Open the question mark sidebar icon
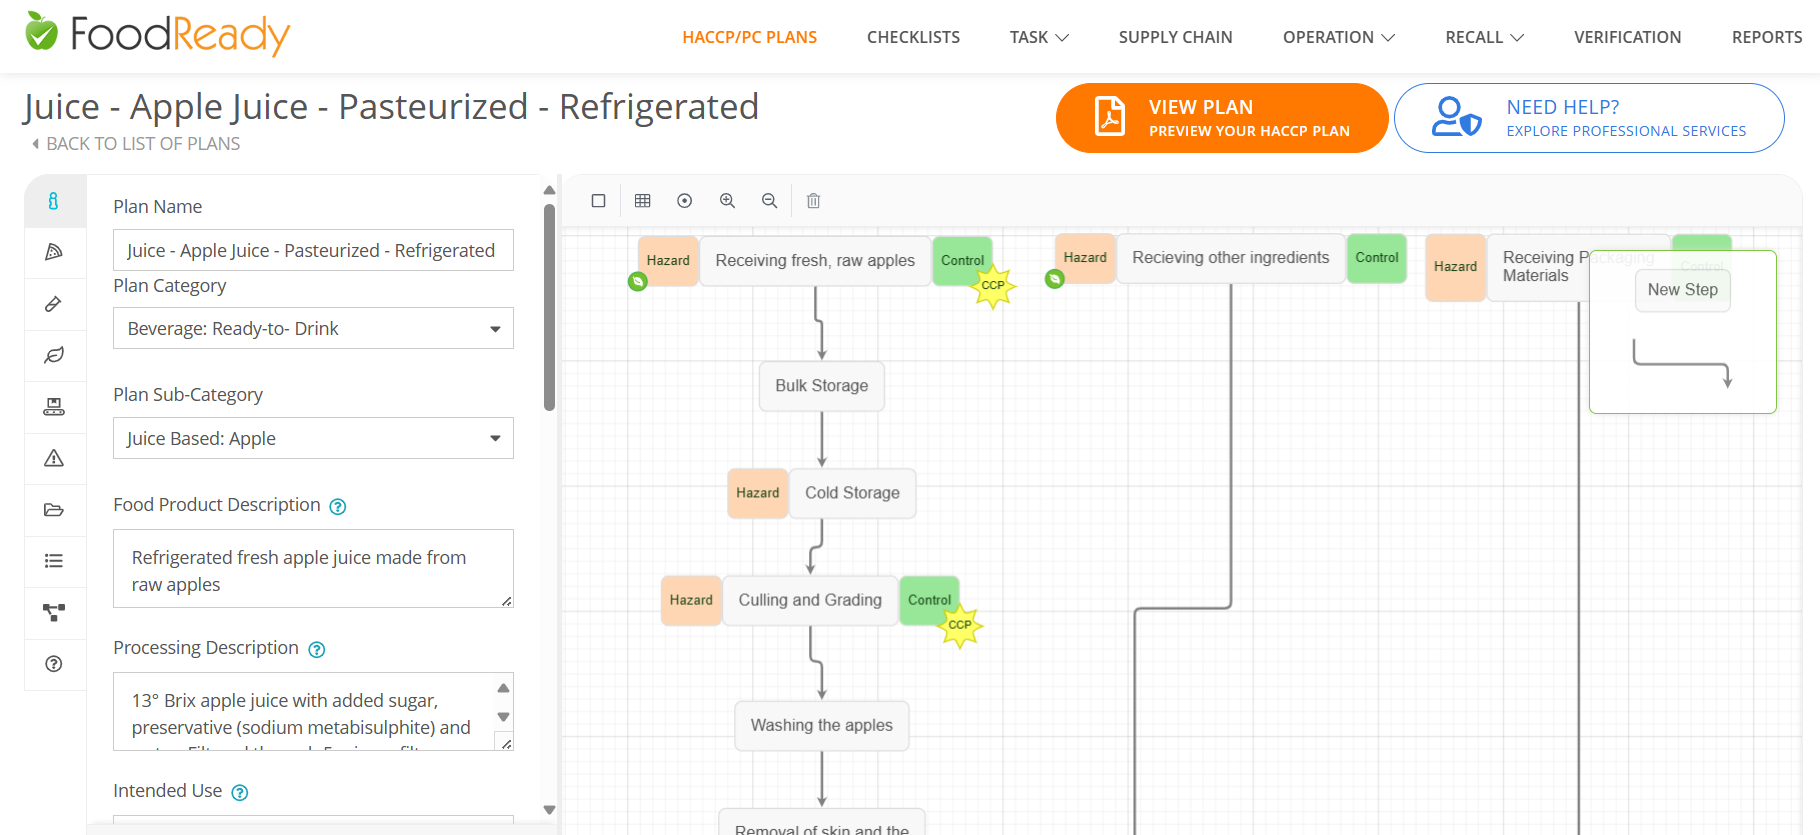The image size is (1820, 835). click(x=54, y=664)
